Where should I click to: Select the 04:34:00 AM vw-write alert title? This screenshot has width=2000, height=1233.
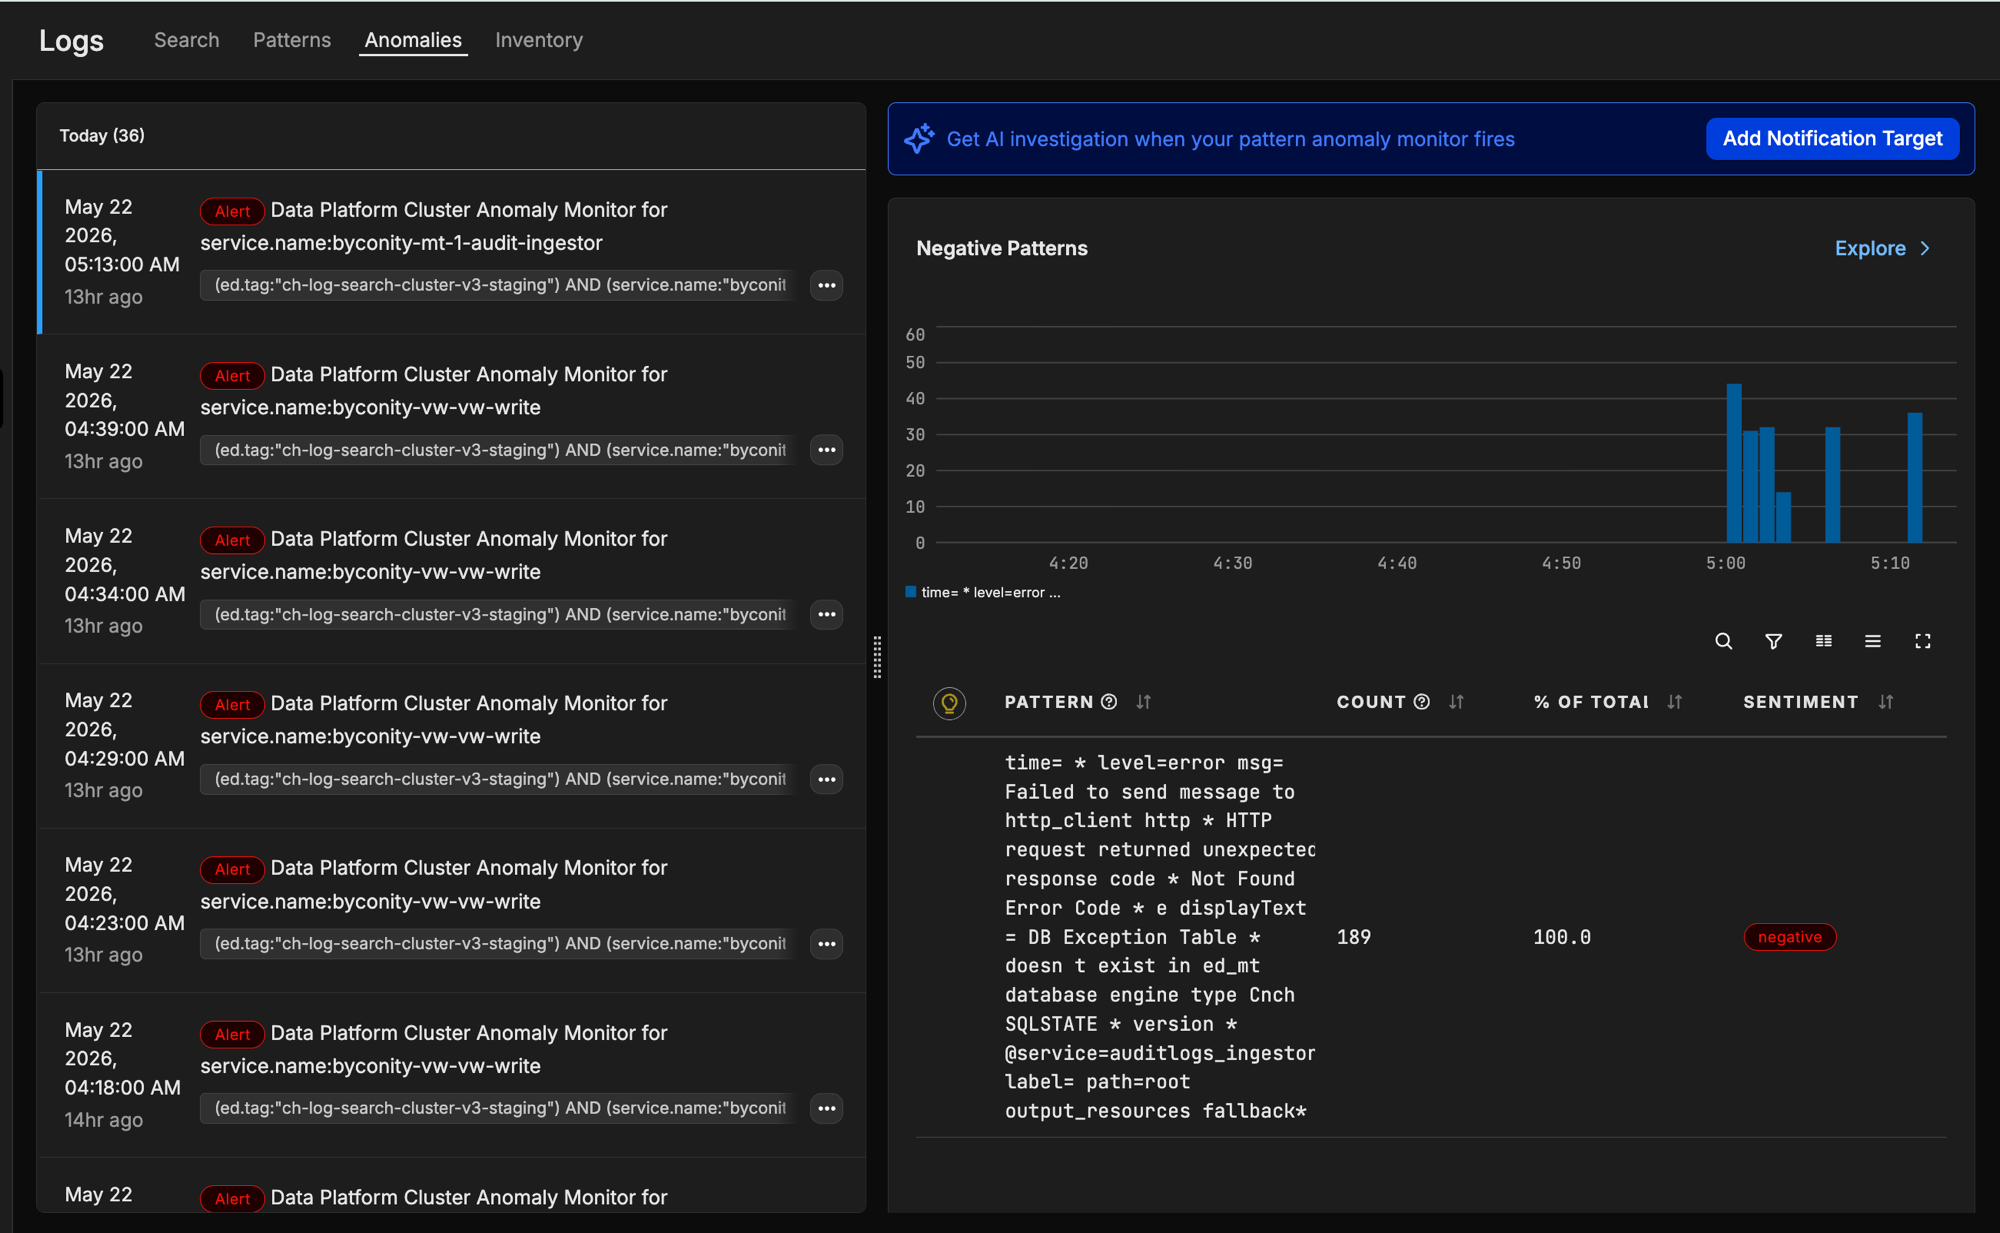tap(434, 555)
